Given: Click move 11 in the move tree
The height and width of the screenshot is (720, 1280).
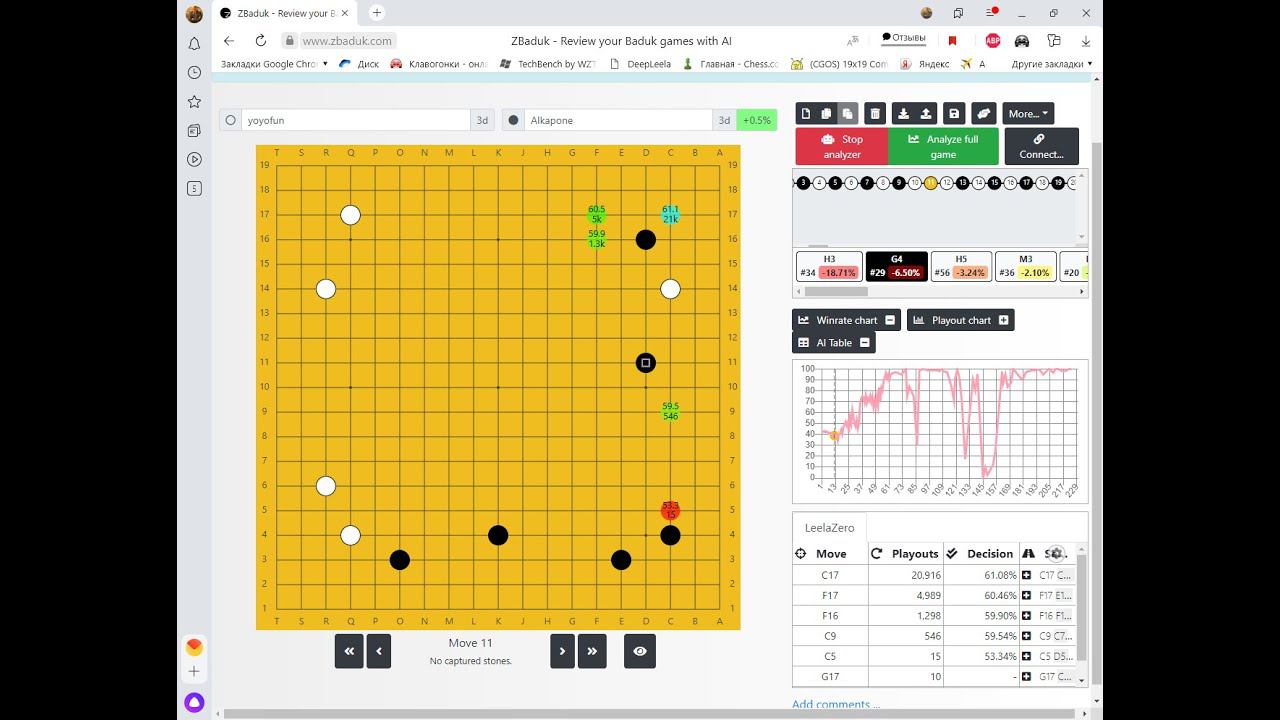Looking at the screenshot, I should pos(931,183).
